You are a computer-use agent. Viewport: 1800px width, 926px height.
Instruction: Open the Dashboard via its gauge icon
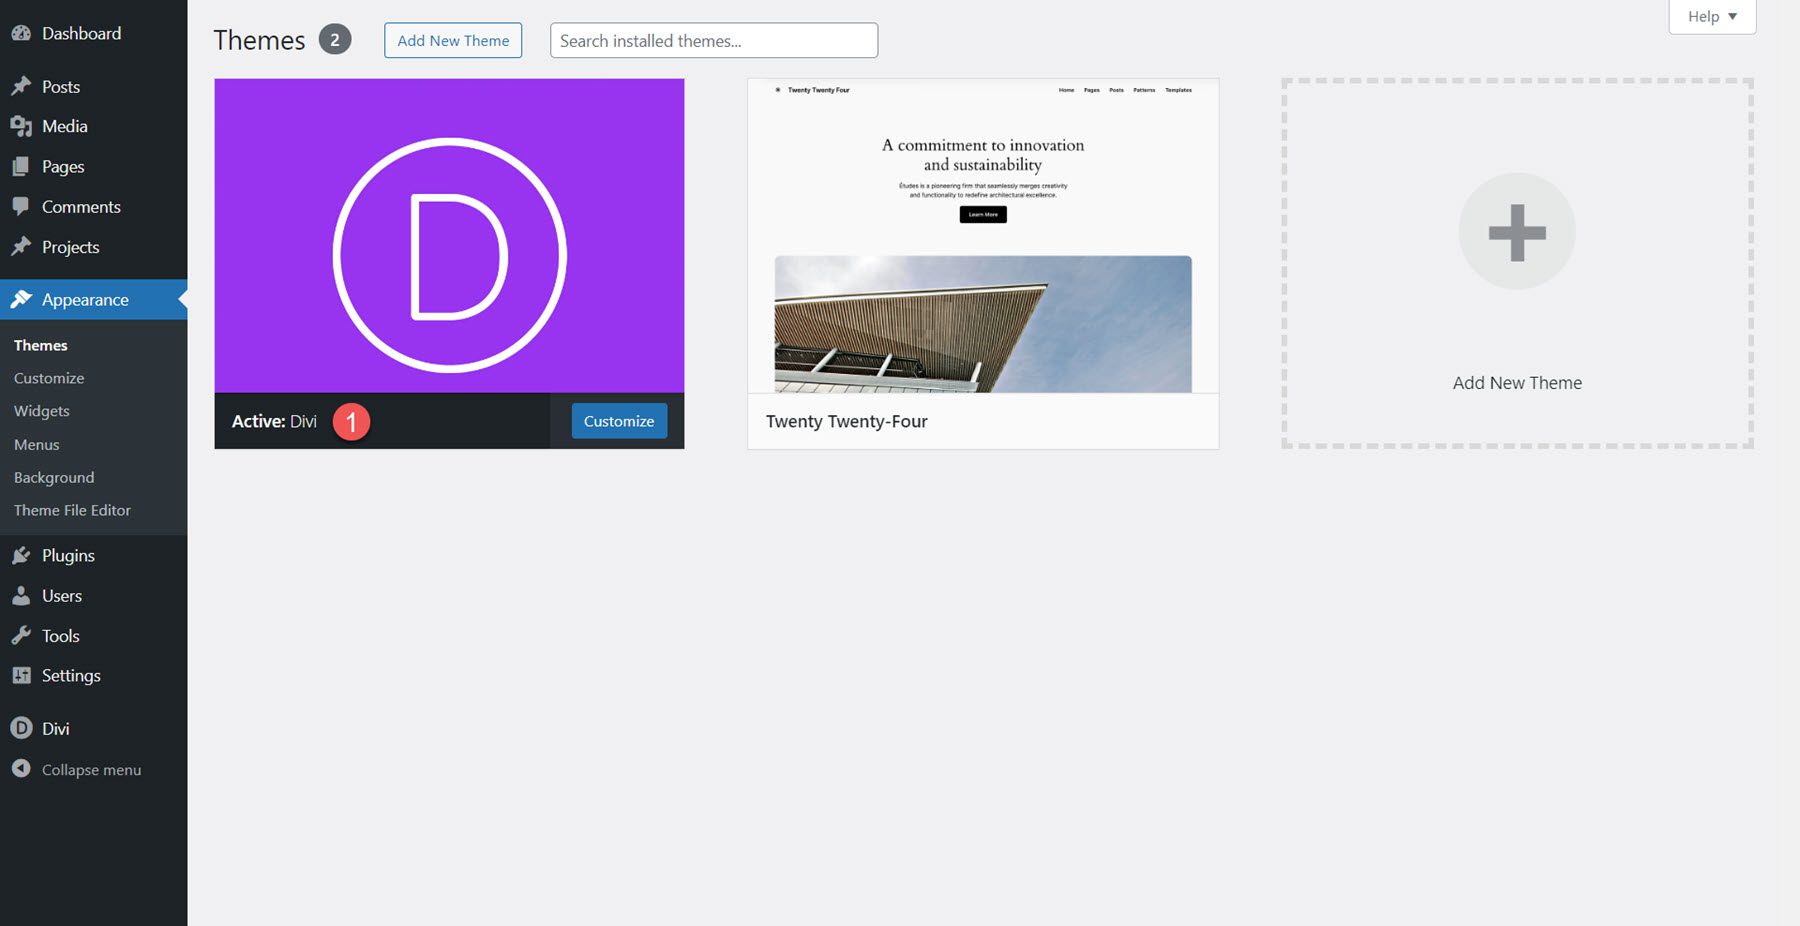[22, 33]
